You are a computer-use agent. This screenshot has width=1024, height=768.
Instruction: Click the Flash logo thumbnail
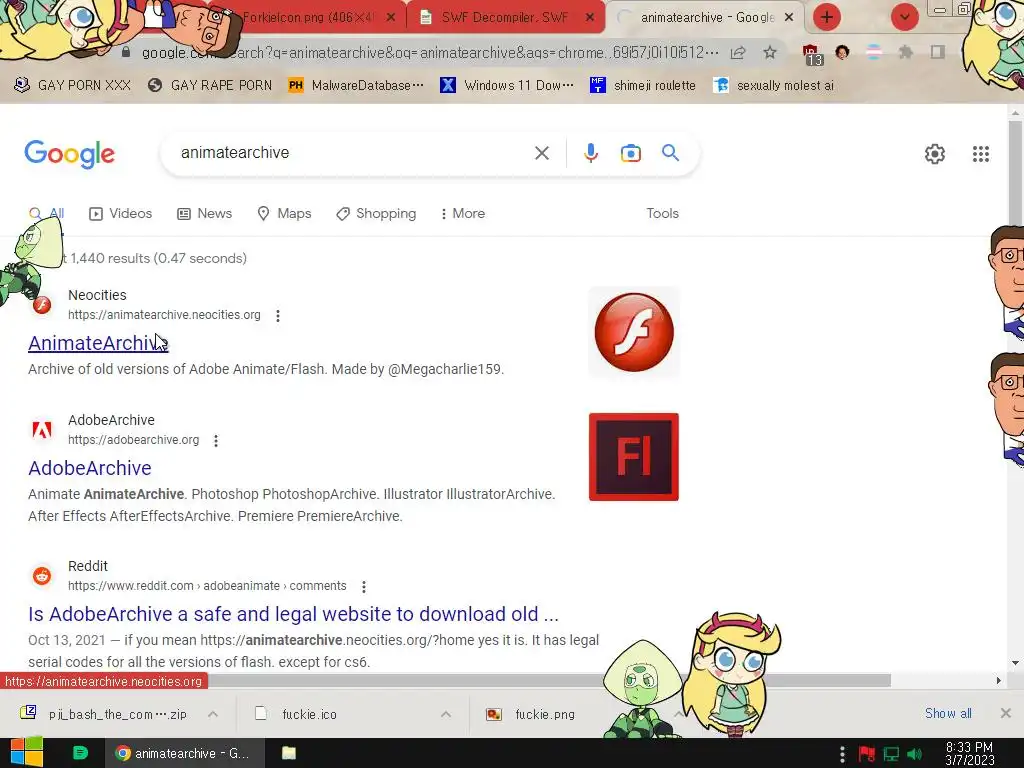[x=634, y=332]
